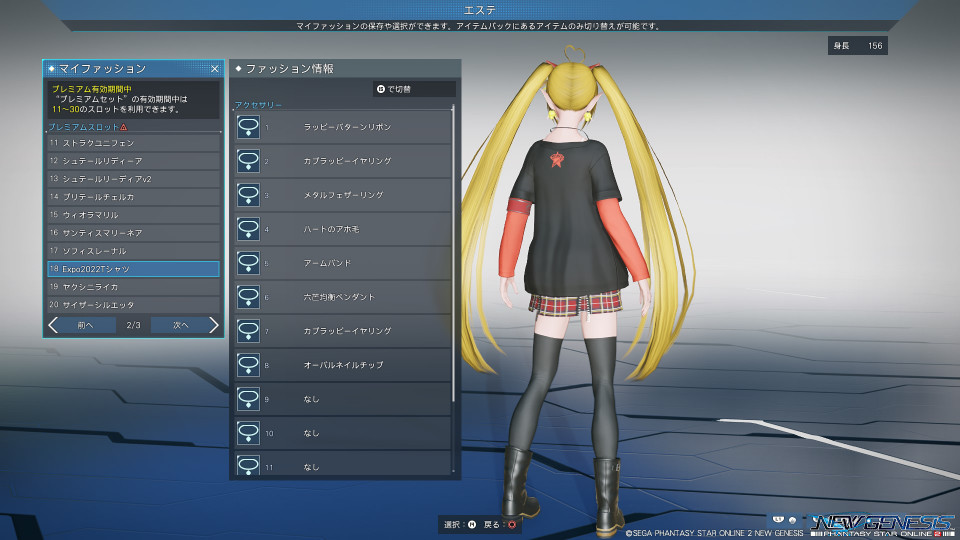Click the accessory icon in slot 7 row

248,331
